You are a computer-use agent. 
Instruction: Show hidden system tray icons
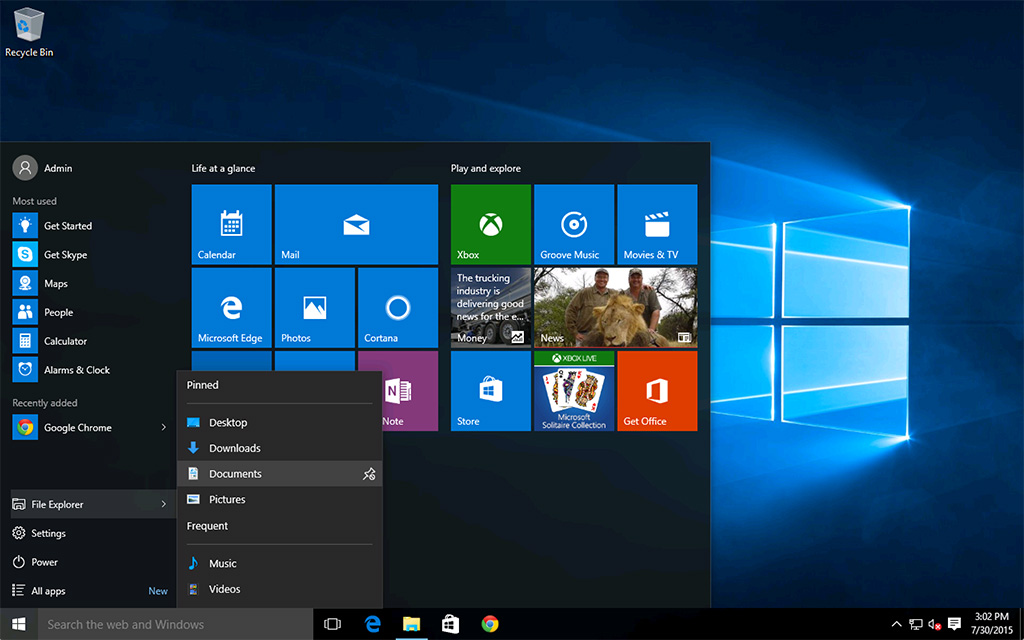pos(897,624)
